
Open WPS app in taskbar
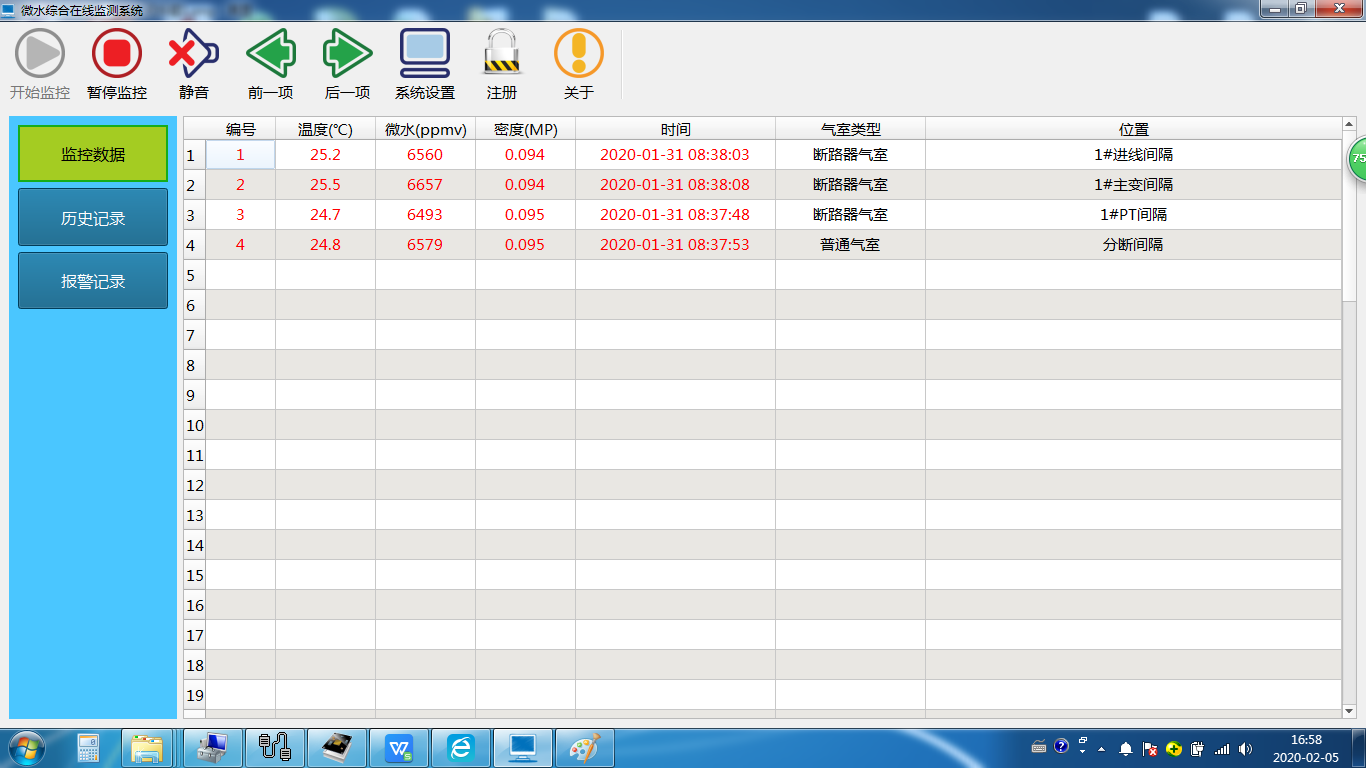399,748
